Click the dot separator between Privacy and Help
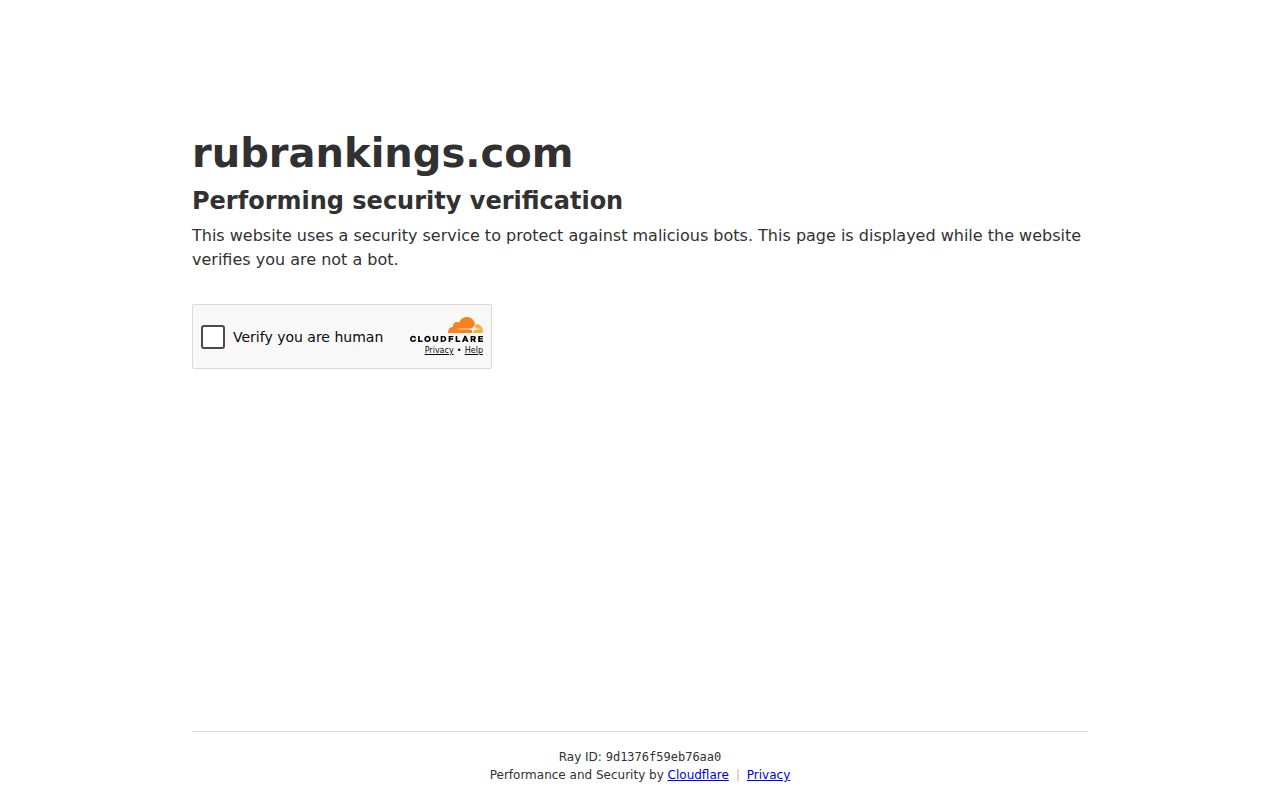 click(459, 350)
